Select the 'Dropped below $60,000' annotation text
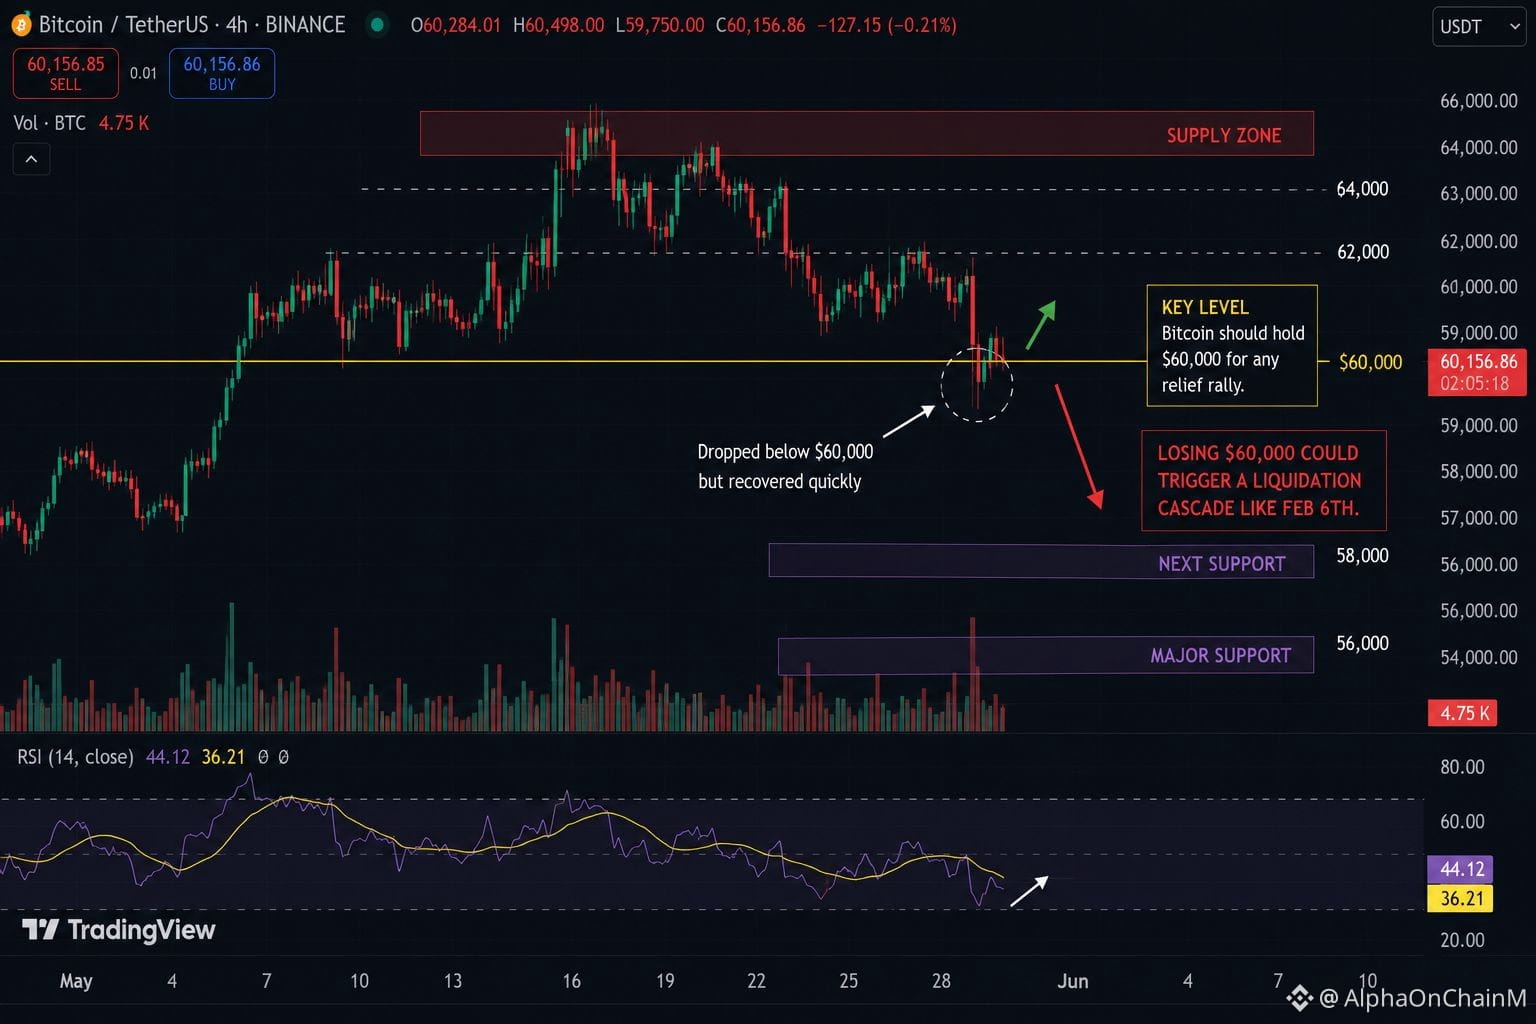 pos(785,466)
